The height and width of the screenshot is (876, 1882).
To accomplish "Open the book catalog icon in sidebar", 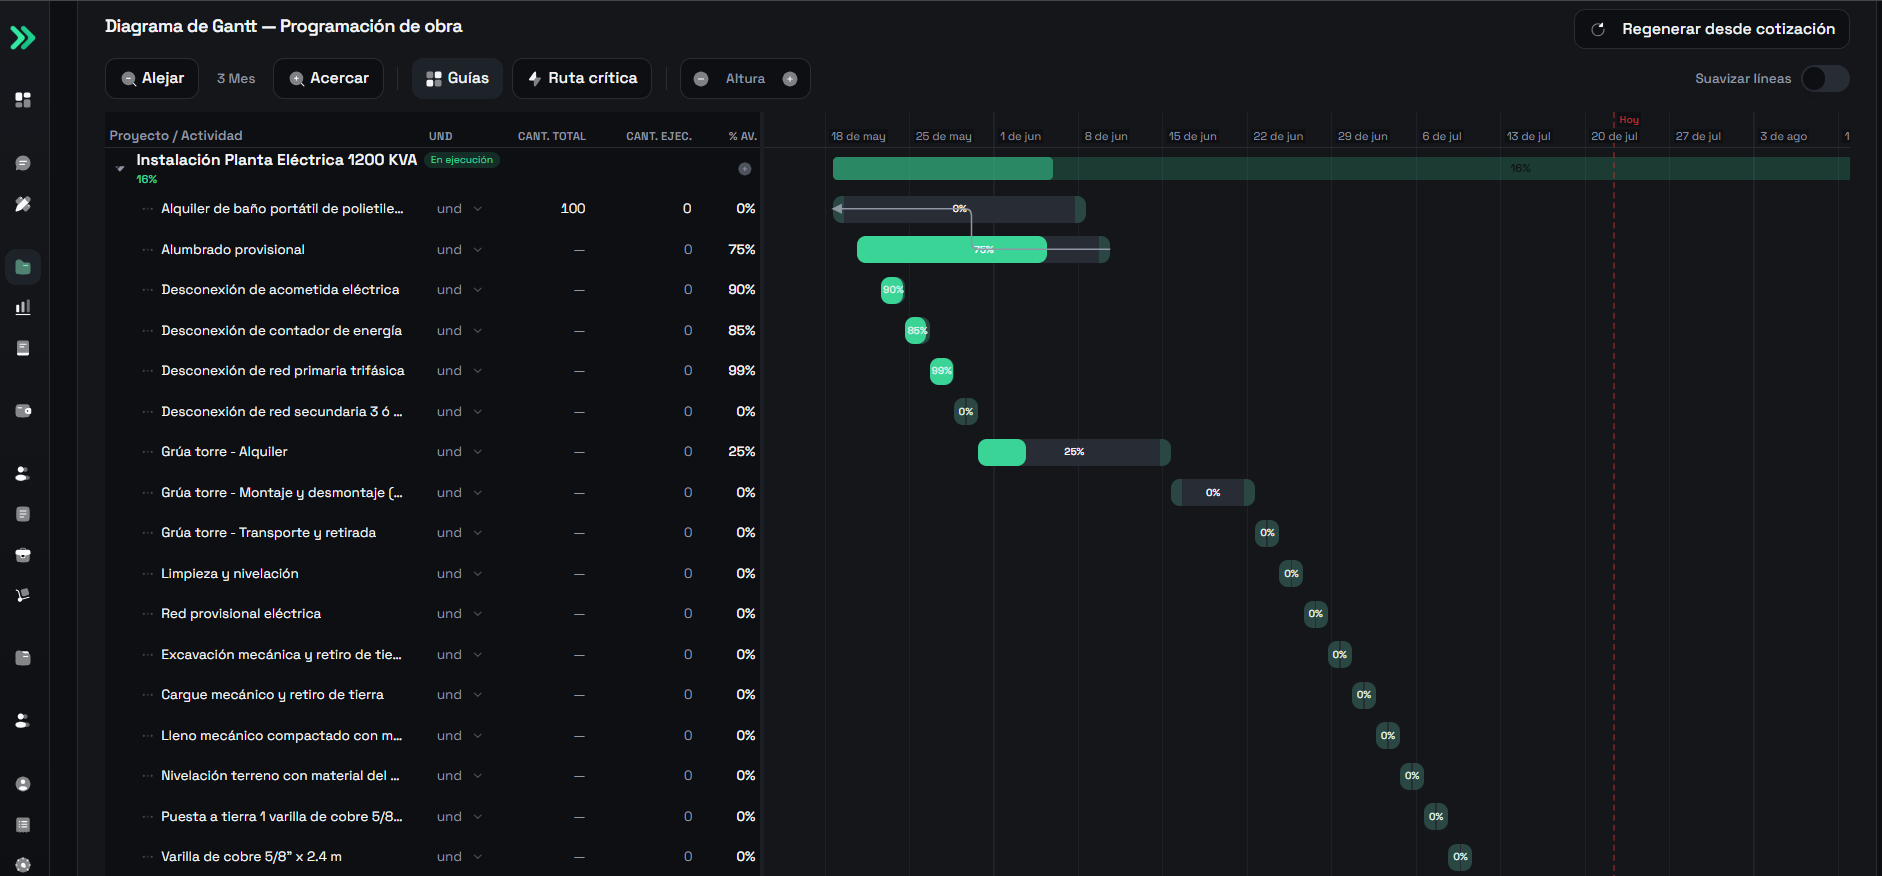I will tap(23, 348).
